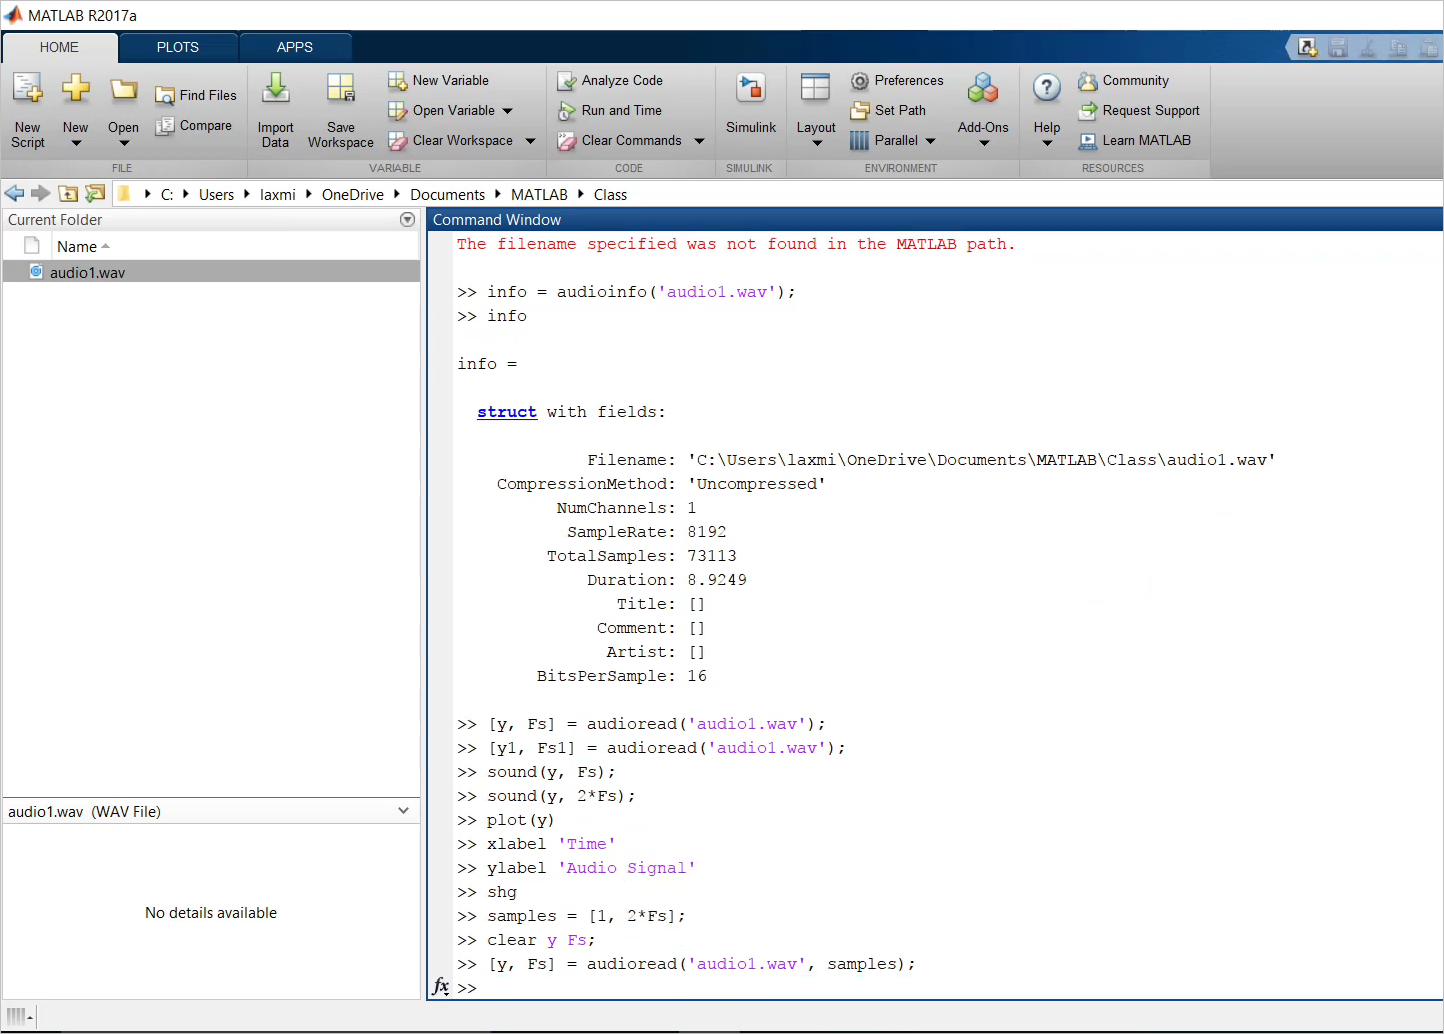This screenshot has height=1034, width=1444.
Task: Switch to the APPS tab
Action: (x=295, y=47)
